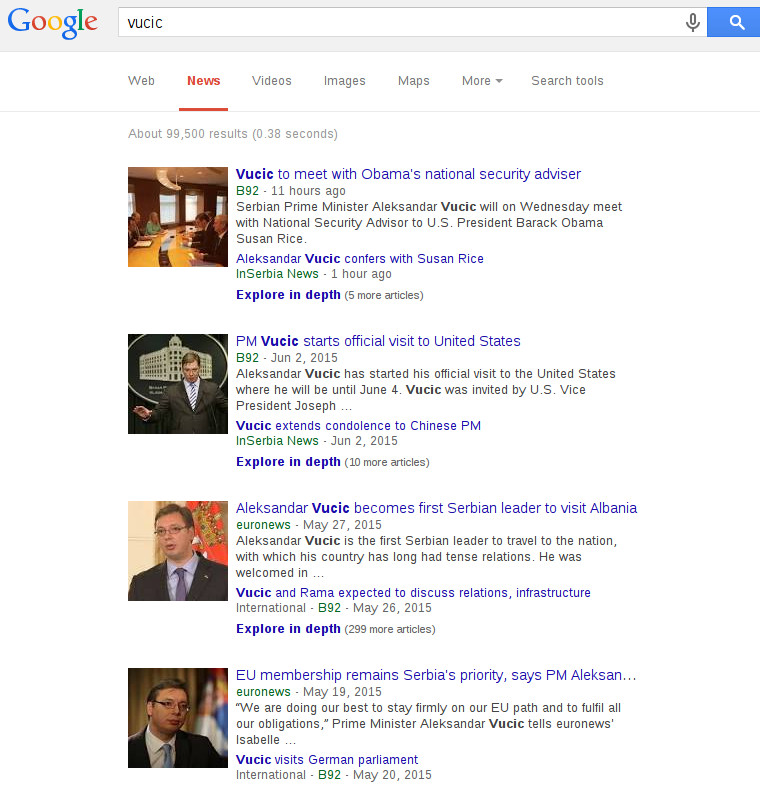This screenshot has width=760, height=787.
Task: Click 'InSerbia News - Jun 2, 2015' source
Action: pos(317,441)
